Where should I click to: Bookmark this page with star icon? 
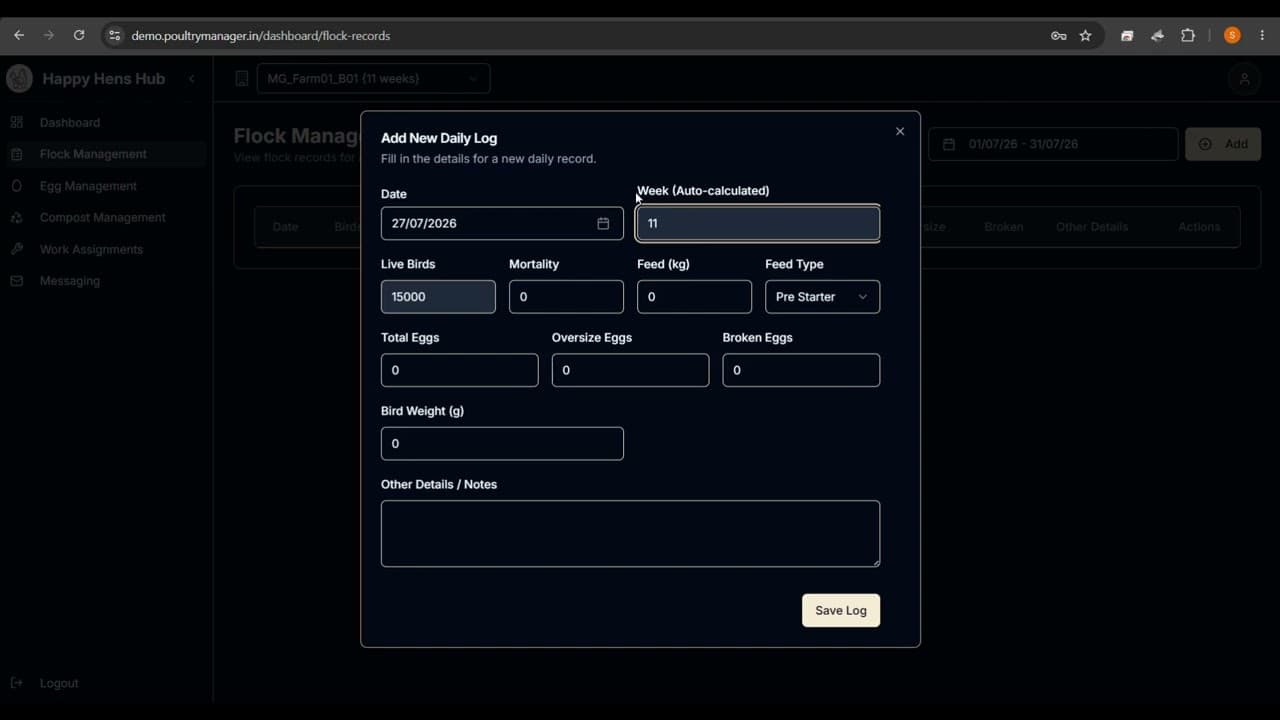1086,35
